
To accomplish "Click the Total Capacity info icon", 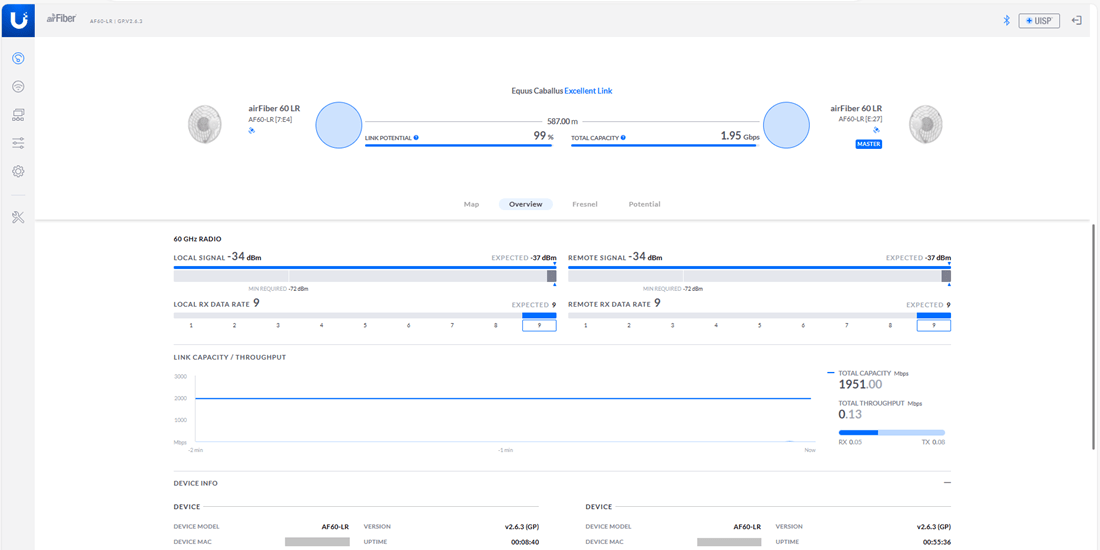I will tap(623, 138).
